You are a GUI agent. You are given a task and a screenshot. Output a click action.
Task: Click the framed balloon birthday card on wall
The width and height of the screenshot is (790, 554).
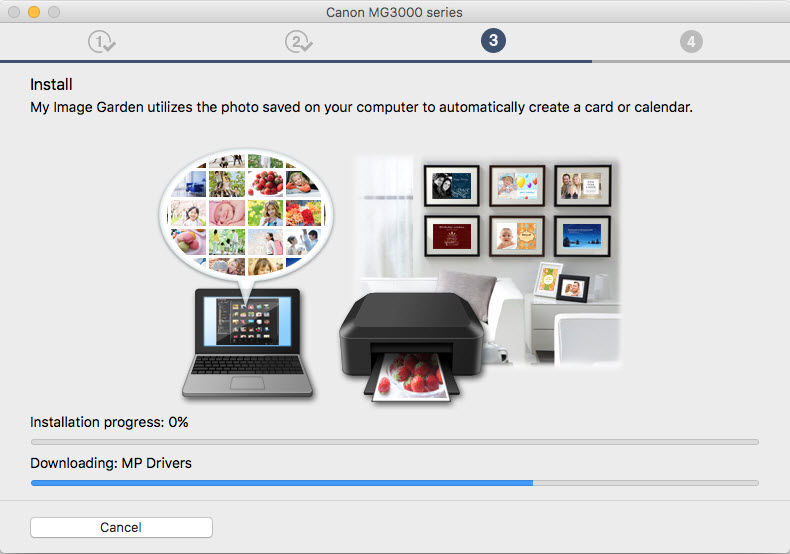pyautogui.click(x=516, y=185)
